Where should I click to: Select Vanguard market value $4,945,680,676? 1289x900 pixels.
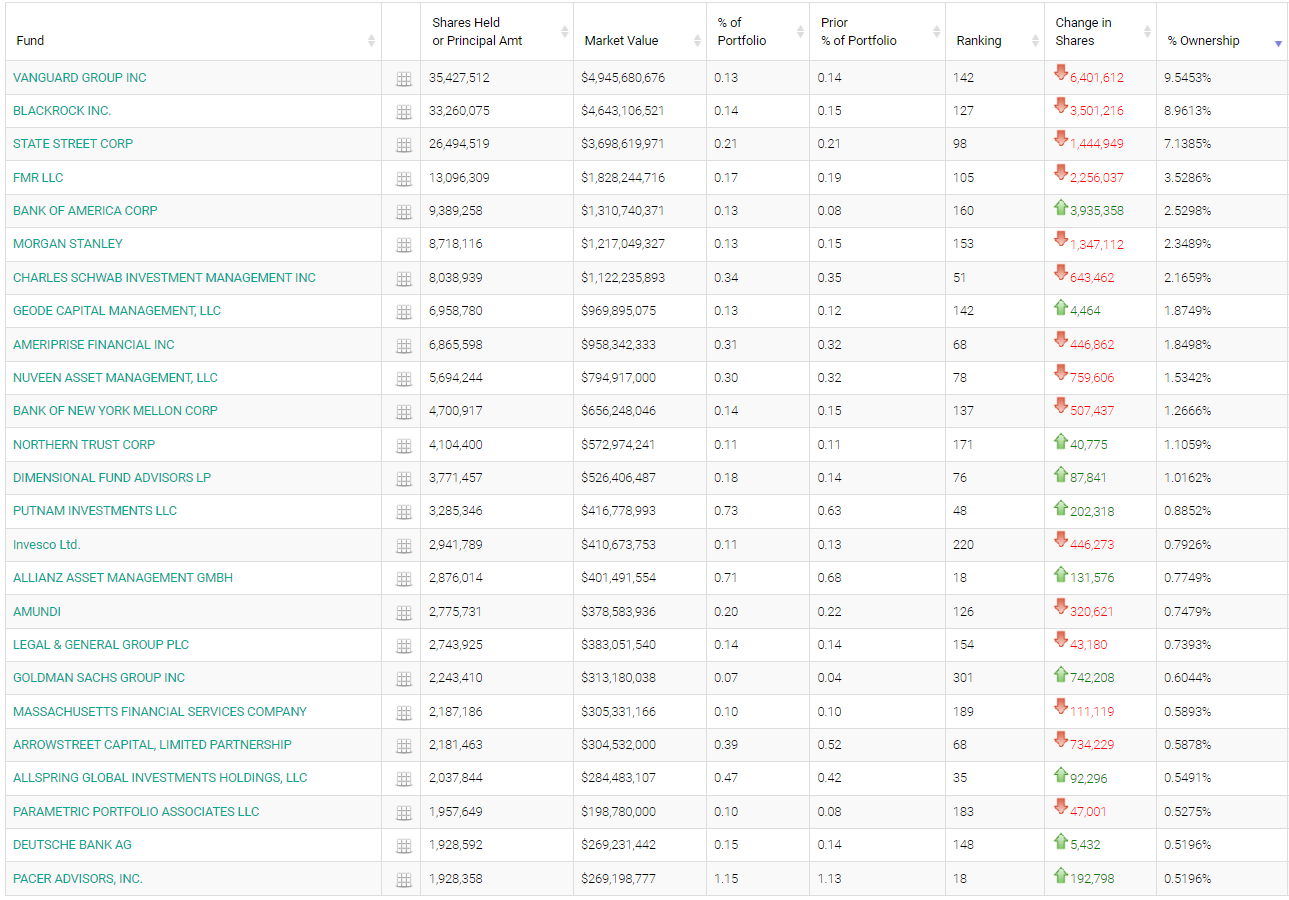pos(624,78)
